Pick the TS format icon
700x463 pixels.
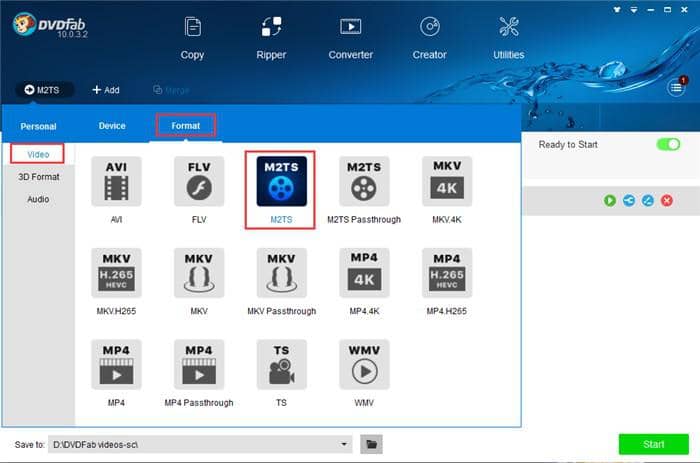(281, 364)
